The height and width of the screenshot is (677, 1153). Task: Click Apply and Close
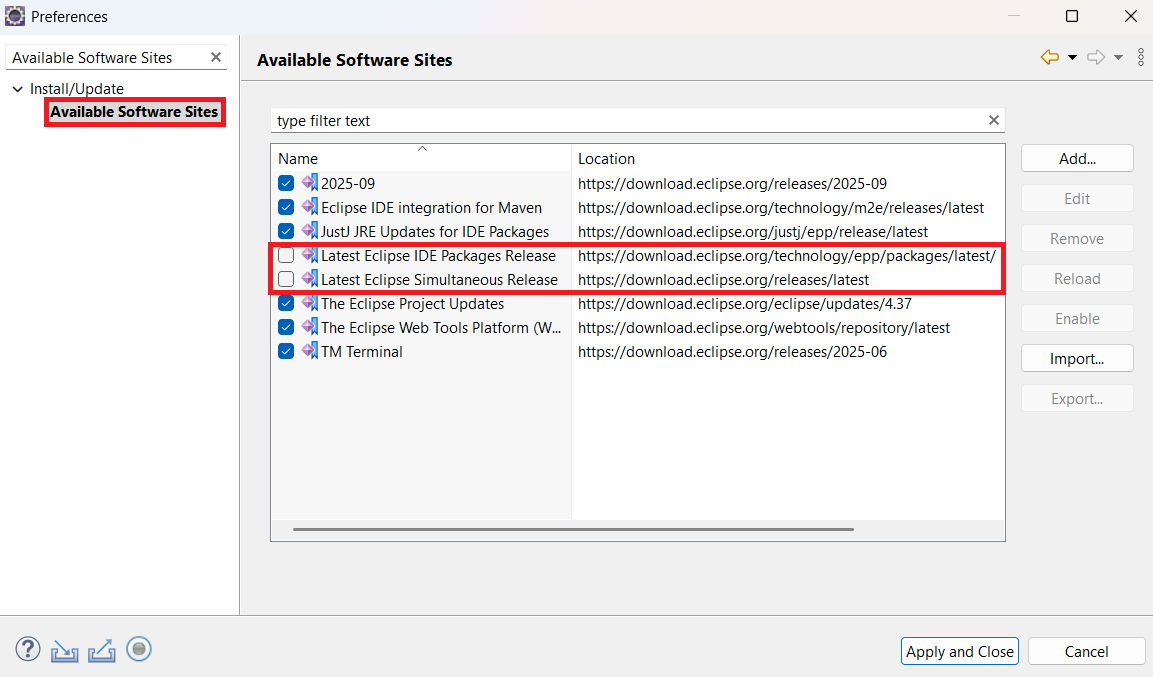[x=959, y=651]
